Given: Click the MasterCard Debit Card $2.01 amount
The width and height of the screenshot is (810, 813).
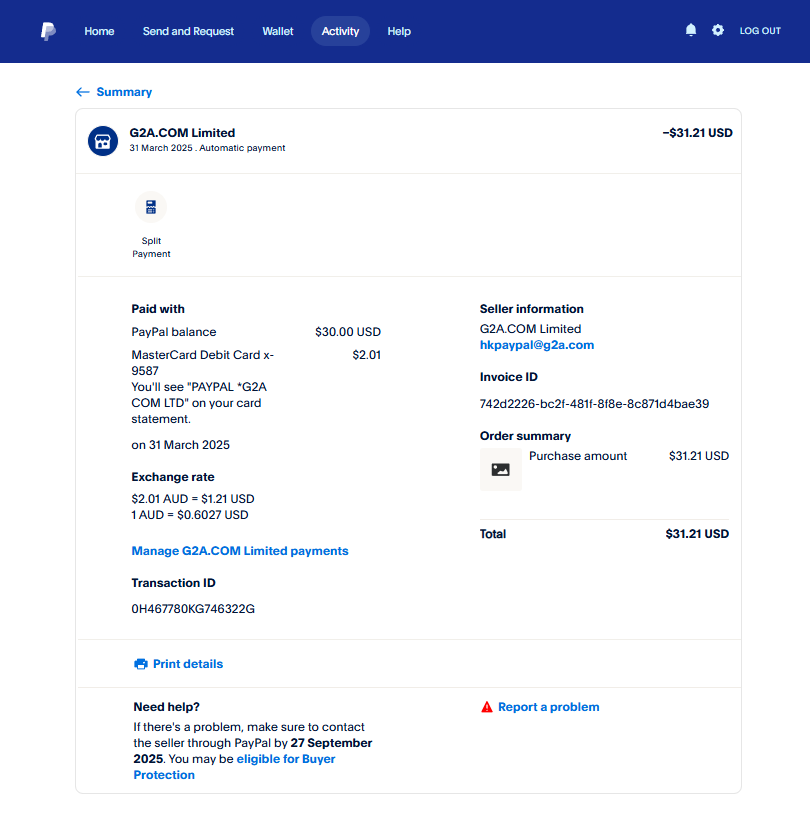Looking at the screenshot, I should [x=366, y=355].
